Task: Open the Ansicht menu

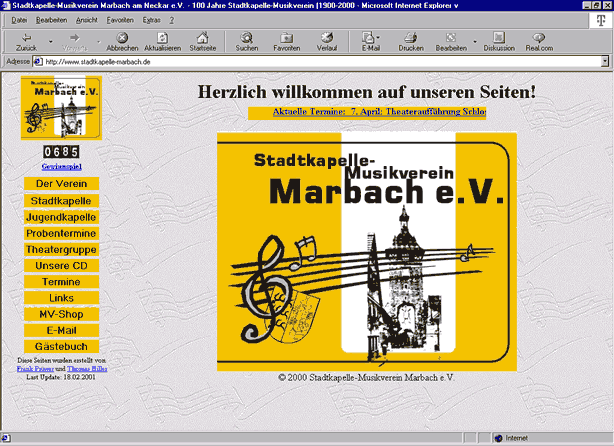Action: click(86, 20)
